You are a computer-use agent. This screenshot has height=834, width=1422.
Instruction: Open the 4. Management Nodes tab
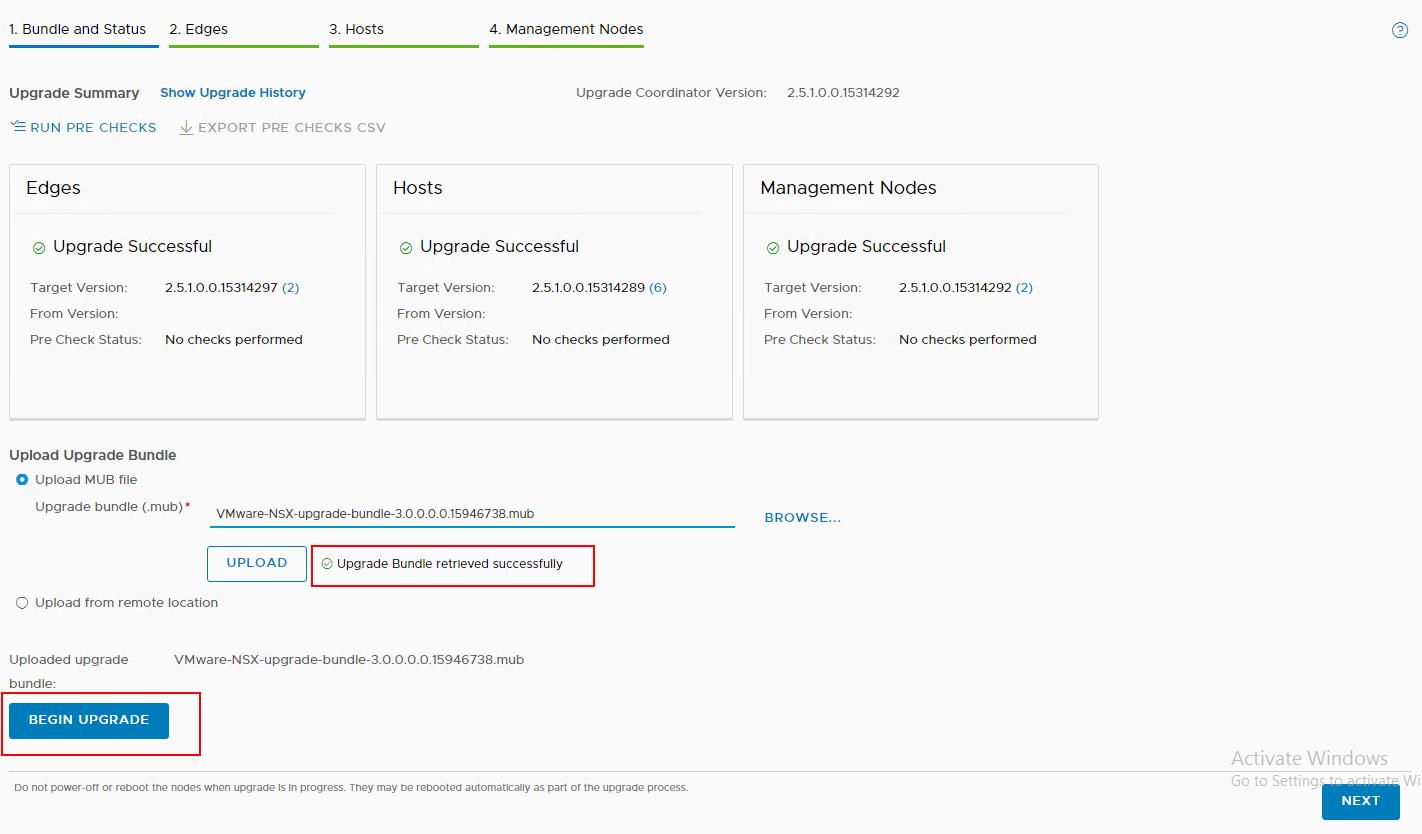point(566,29)
